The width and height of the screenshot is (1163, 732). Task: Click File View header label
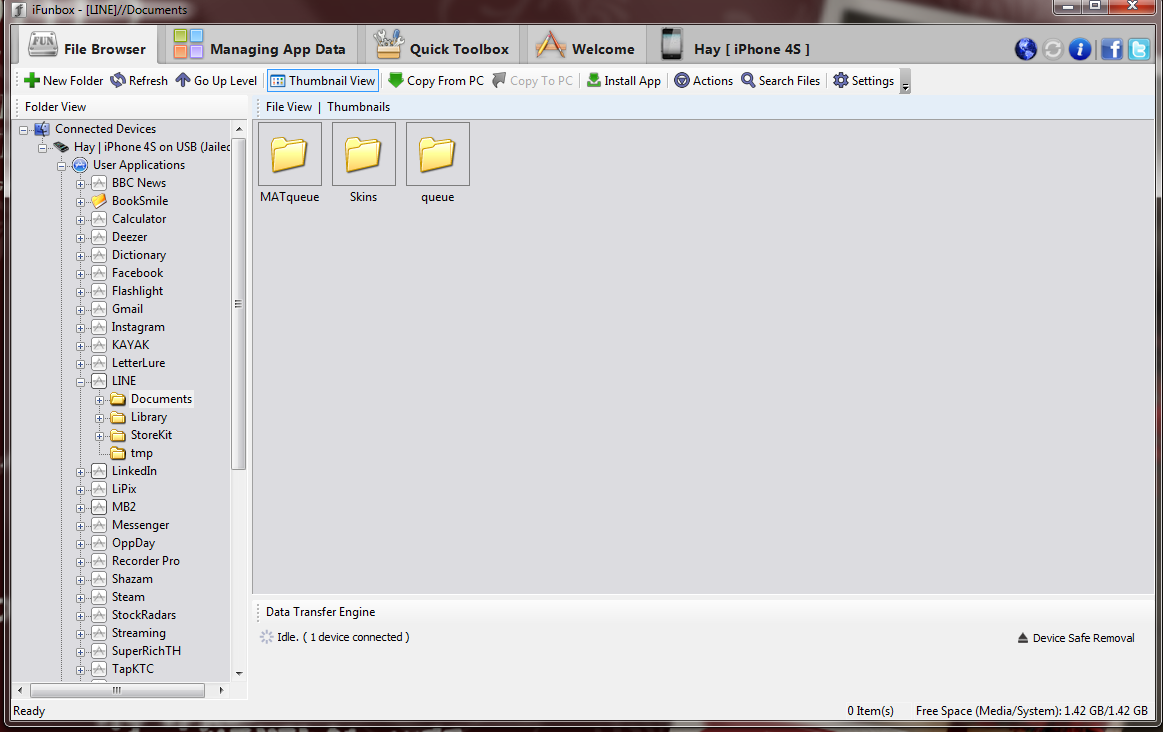(289, 107)
